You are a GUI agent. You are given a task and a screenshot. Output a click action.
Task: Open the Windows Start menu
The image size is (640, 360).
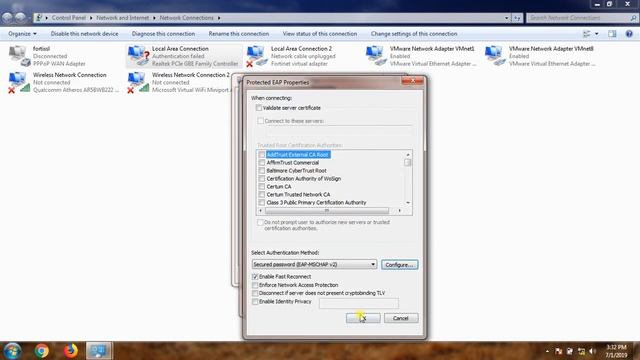click(12, 351)
